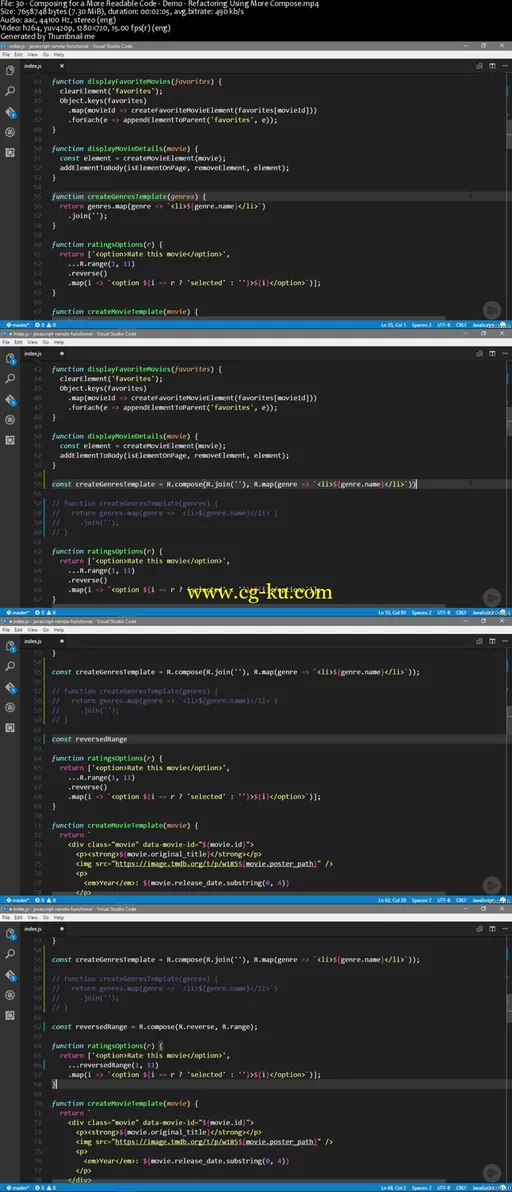
Task: Open View menu in the third frame
Action: pos(33,629)
